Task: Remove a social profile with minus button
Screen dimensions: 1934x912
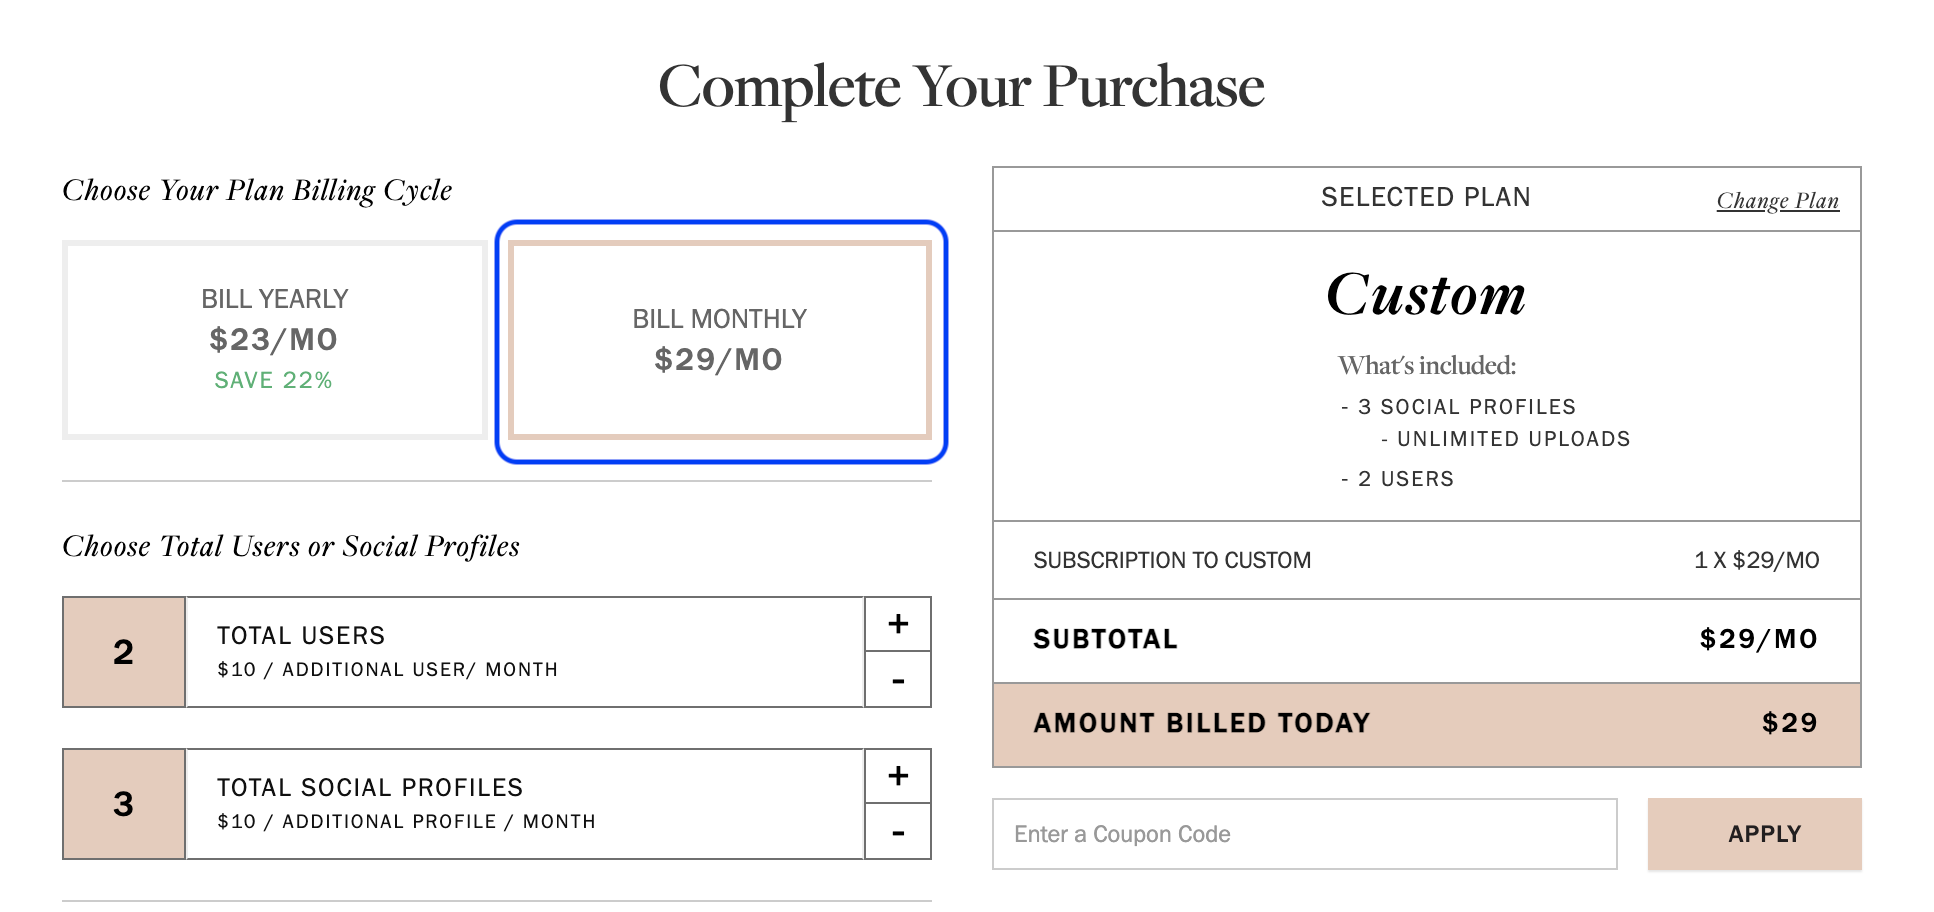Action: [x=898, y=832]
